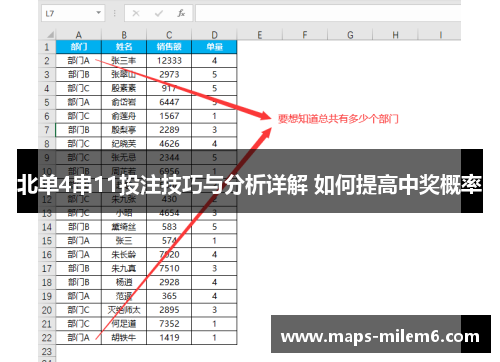Click the 销售额 header cell
The width and height of the screenshot is (500, 362).
169,47
